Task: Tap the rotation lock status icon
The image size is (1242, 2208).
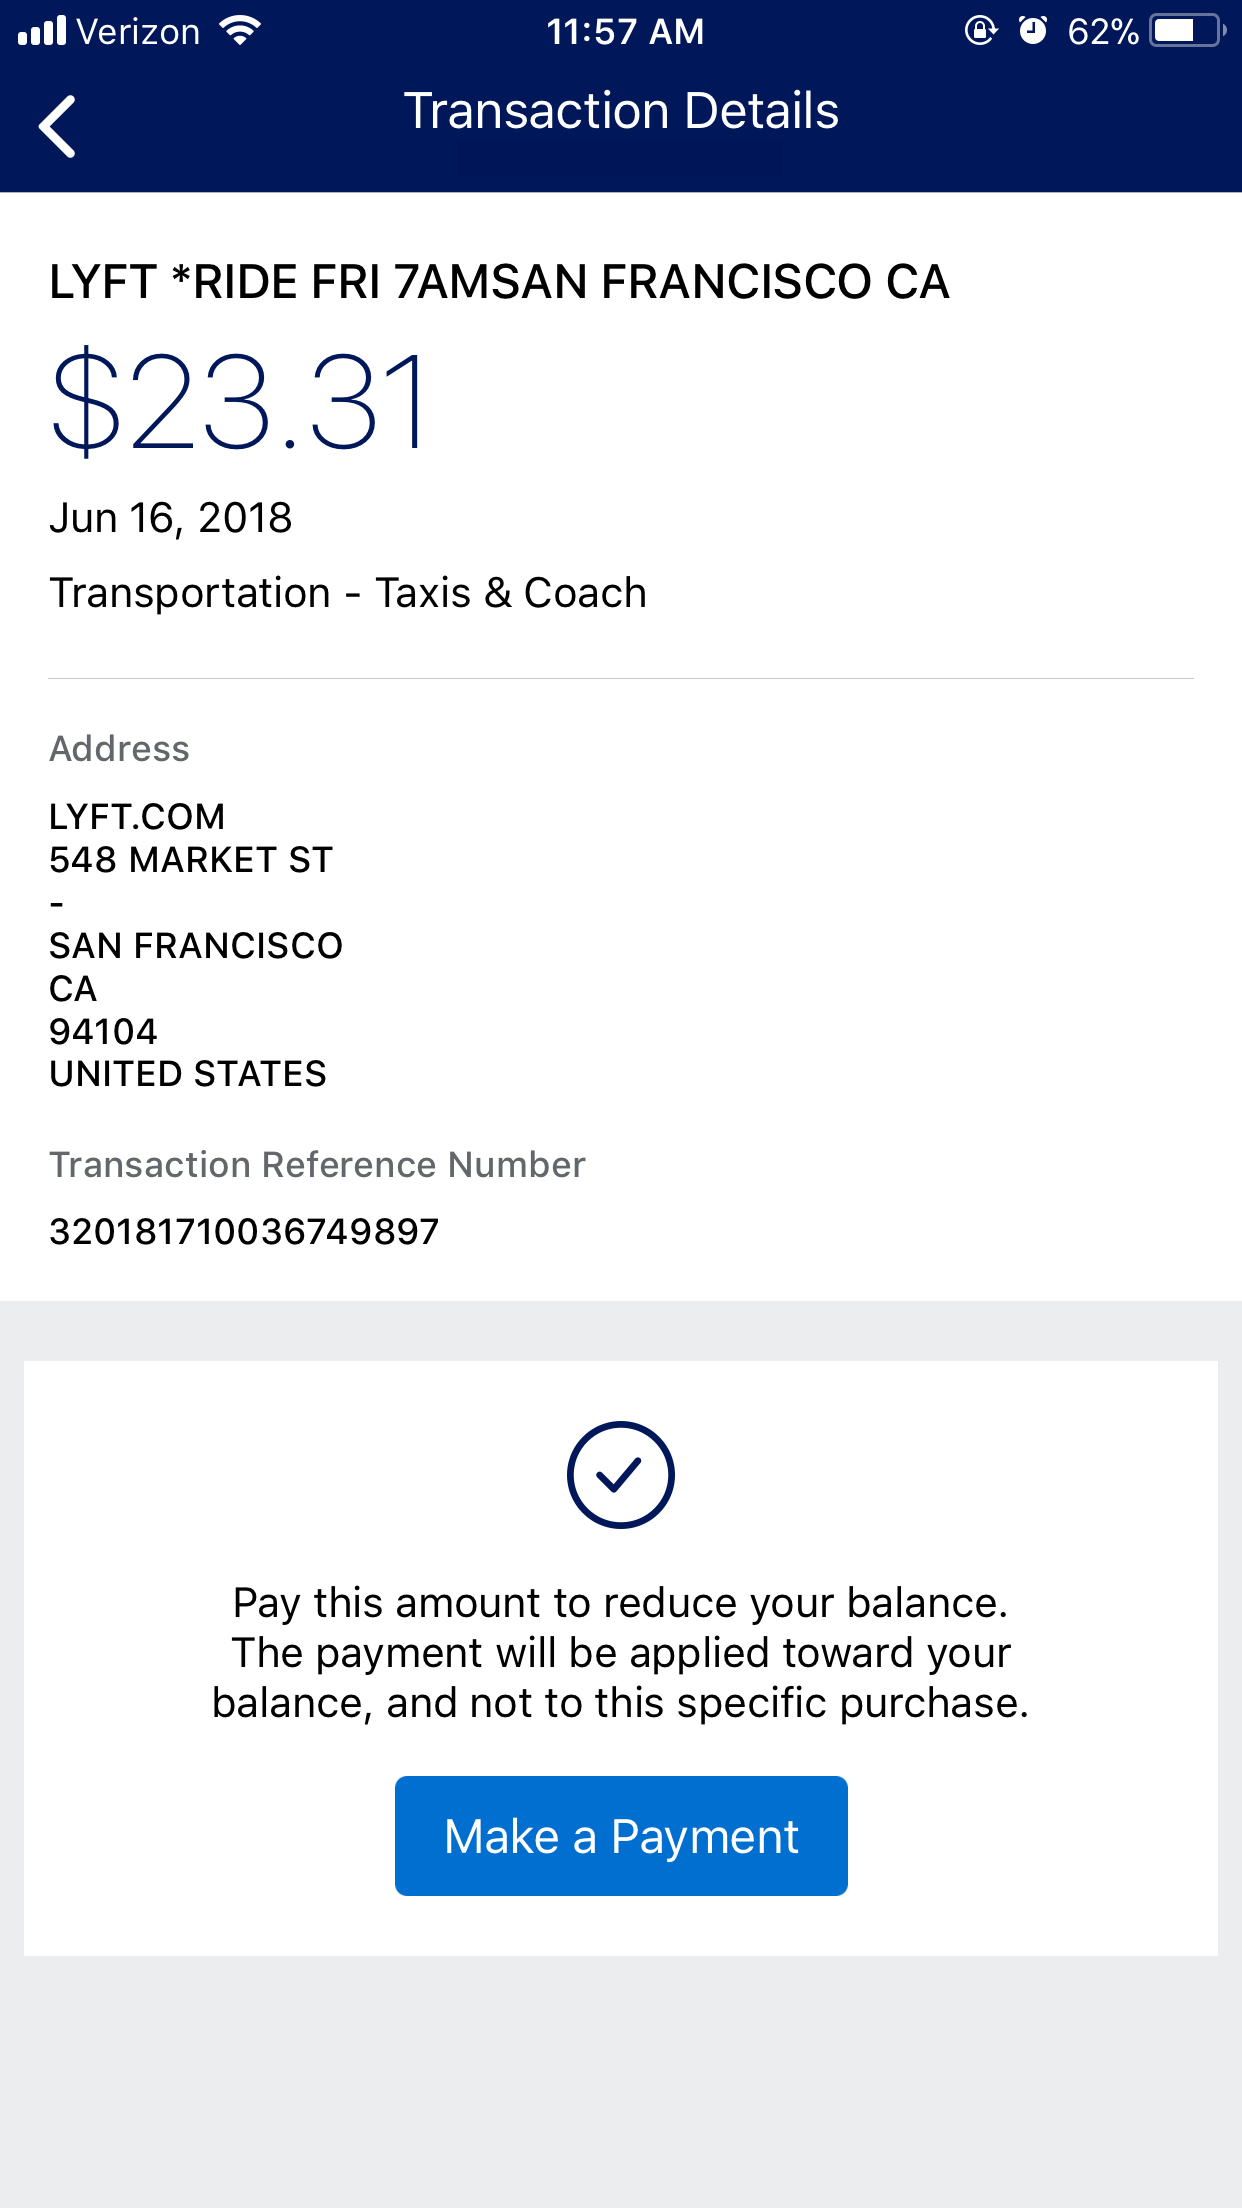Action: point(980,31)
